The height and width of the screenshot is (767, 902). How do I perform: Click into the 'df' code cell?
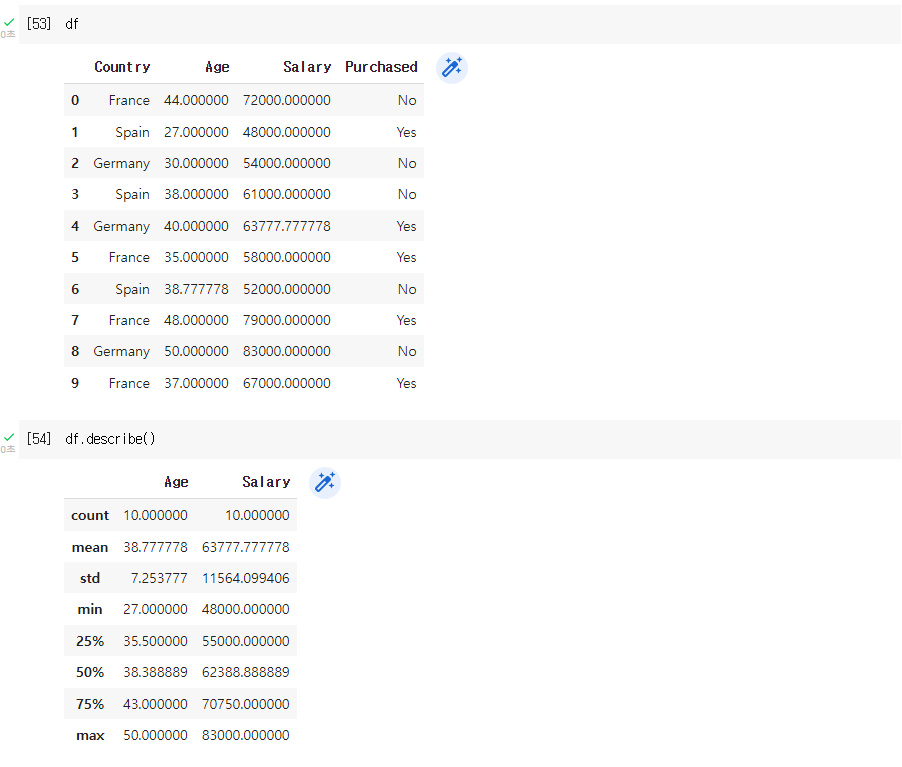coord(460,24)
